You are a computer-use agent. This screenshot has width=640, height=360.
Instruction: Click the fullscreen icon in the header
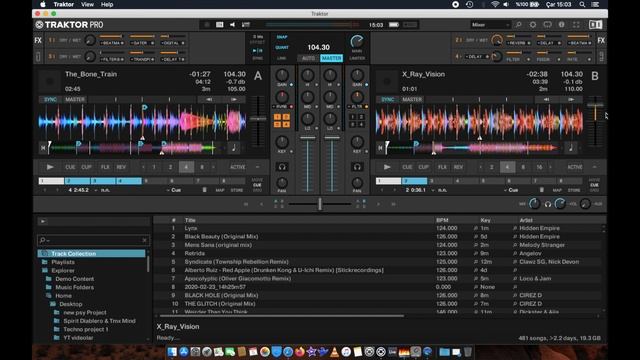(x=576, y=25)
